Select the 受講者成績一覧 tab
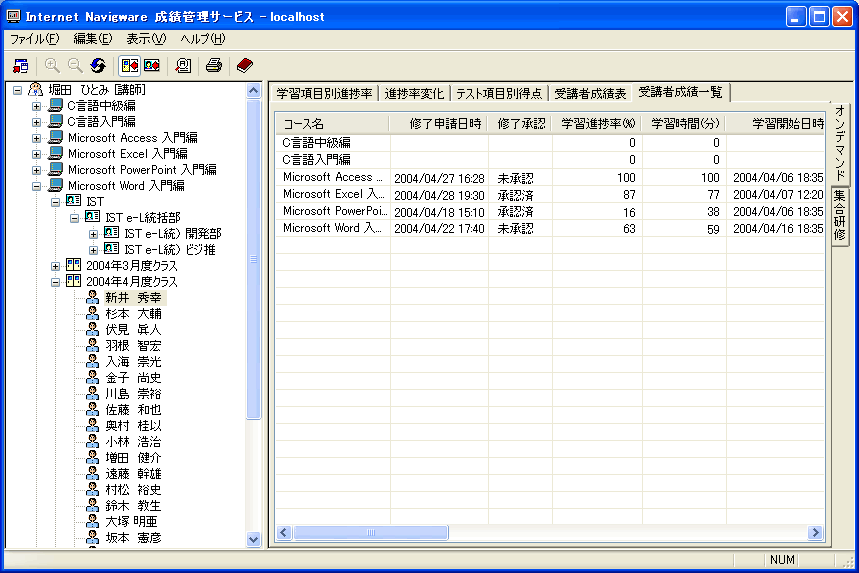 680,92
